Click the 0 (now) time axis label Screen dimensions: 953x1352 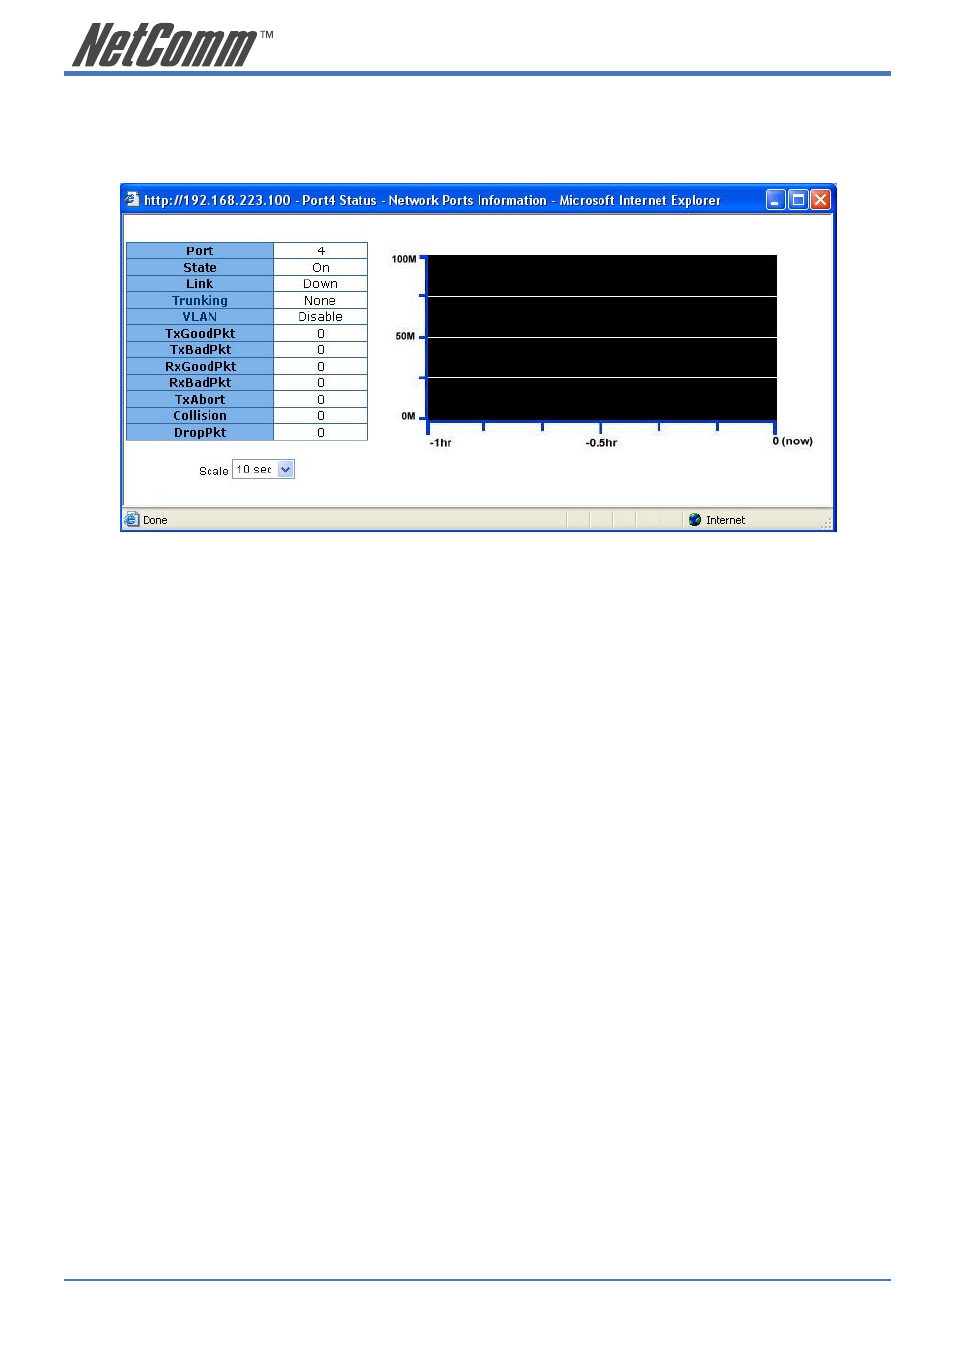tap(792, 441)
